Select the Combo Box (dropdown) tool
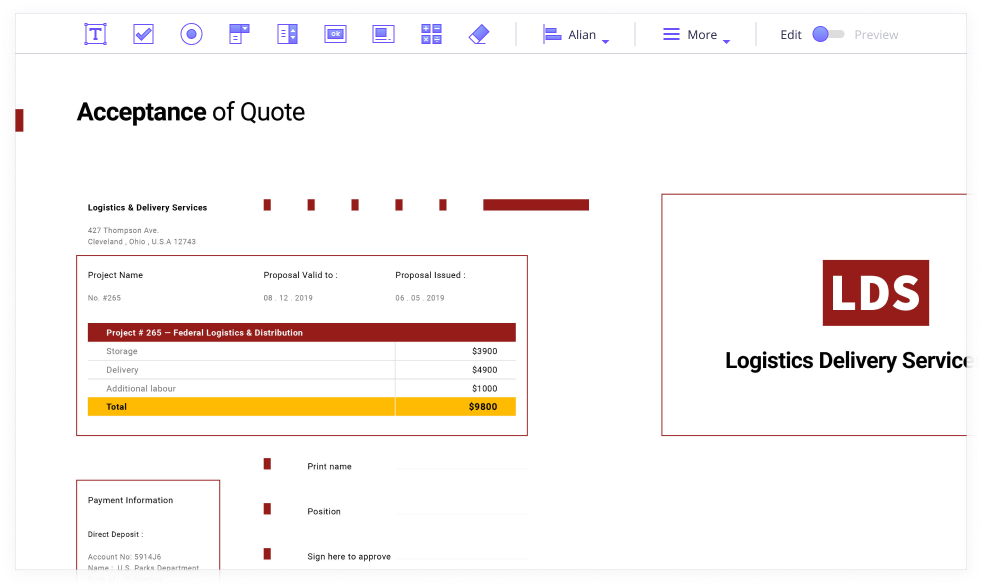Screen dimensions: 982x587 click(x=239, y=34)
